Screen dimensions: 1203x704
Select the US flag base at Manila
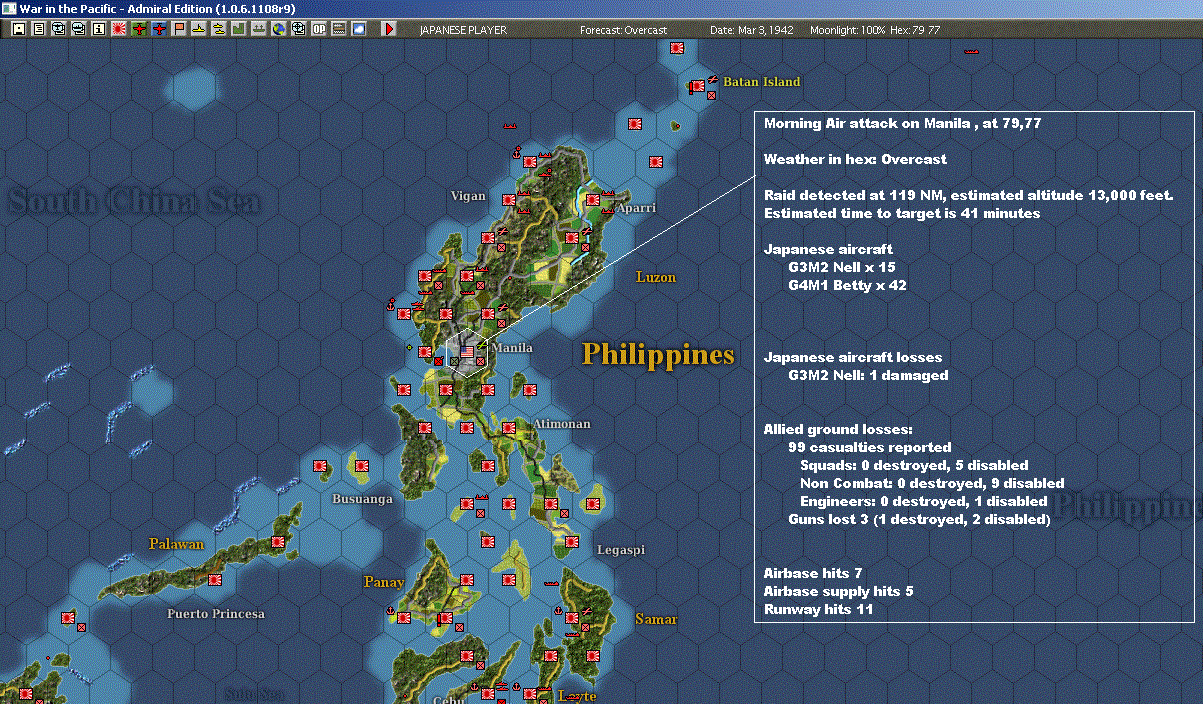pos(467,351)
